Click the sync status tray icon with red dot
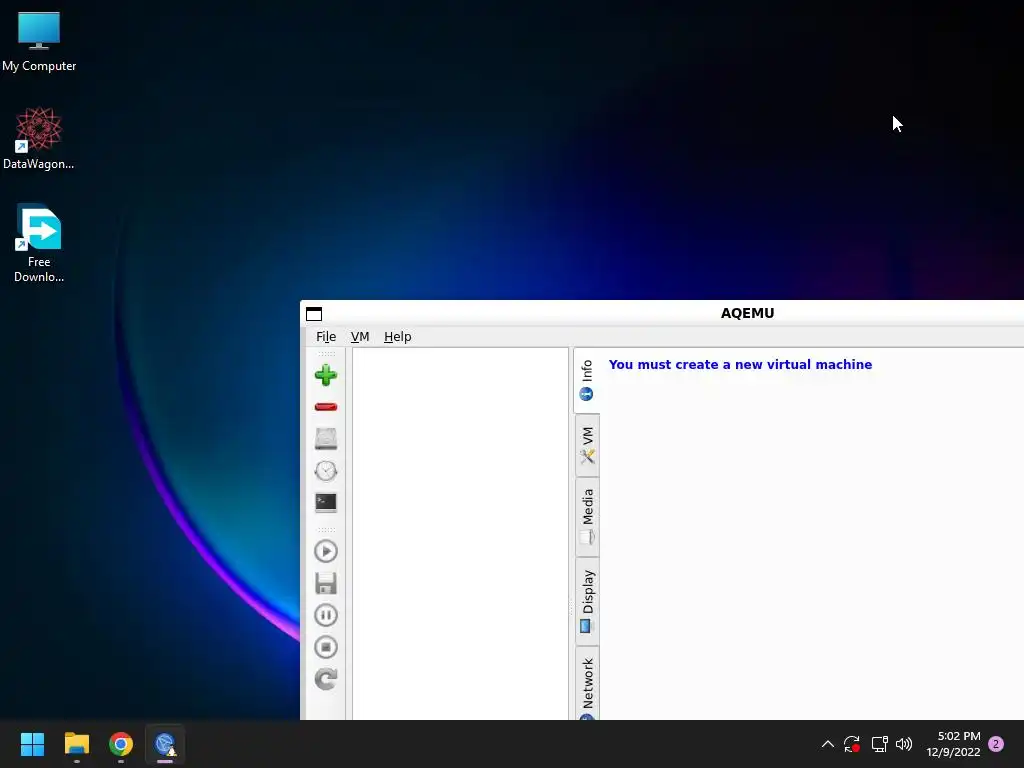 click(x=852, y=744)
